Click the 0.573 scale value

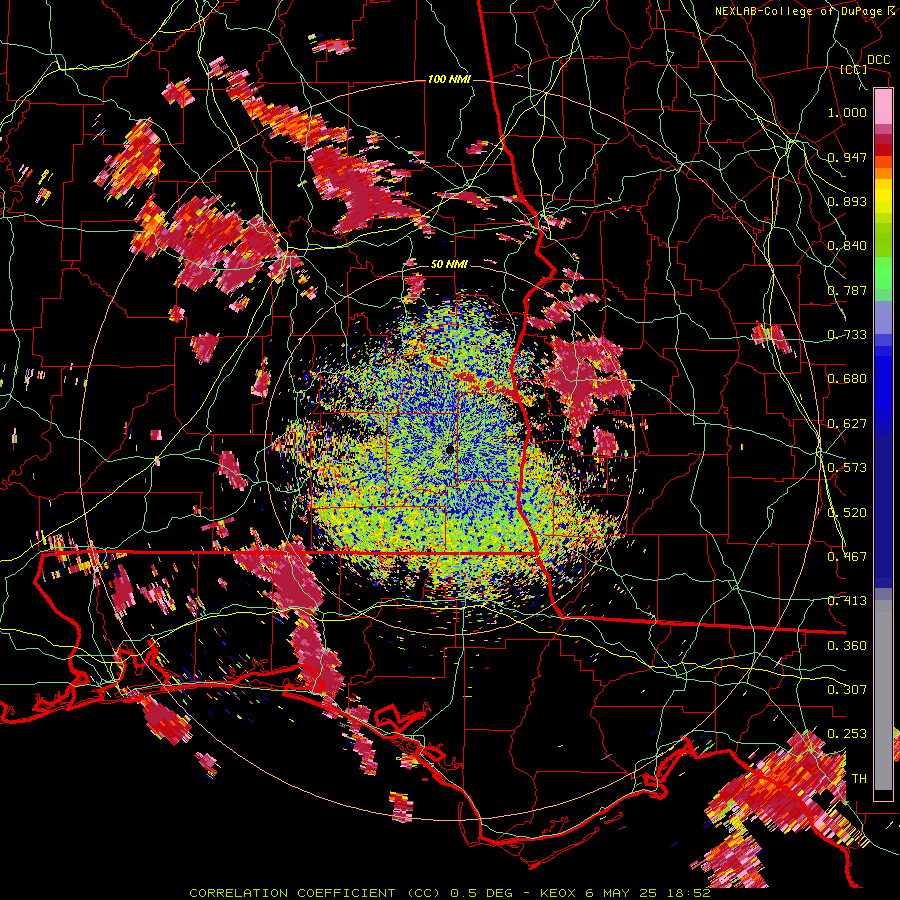(847, 468)
